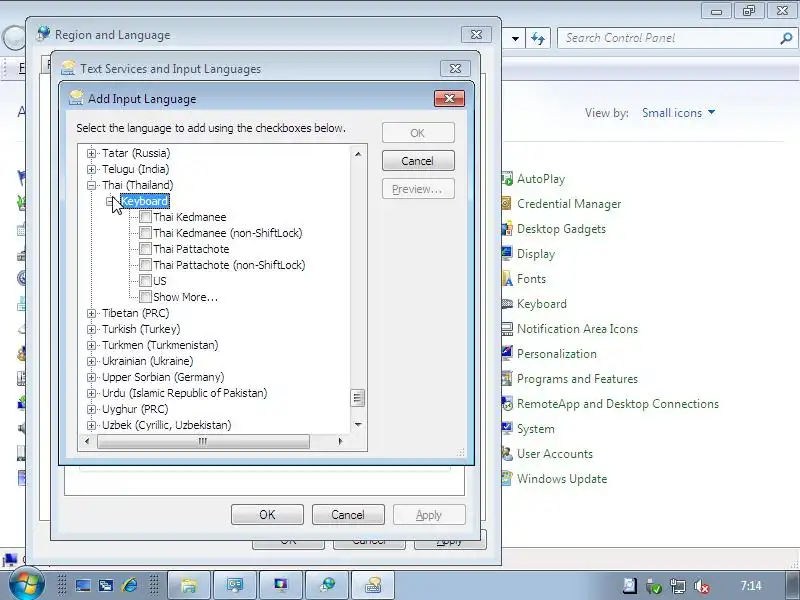
Task: Click the Search Control Panel field
Action: tap(668, 38)
